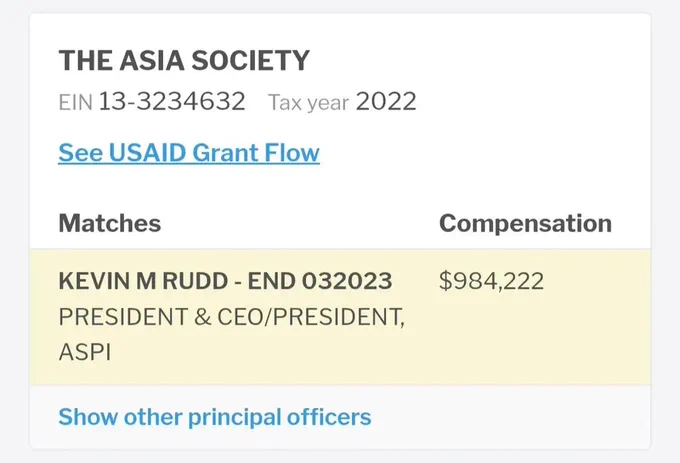Click the Tax year label
This screenshot has height=463, width=680.
(x=308, y=103)
